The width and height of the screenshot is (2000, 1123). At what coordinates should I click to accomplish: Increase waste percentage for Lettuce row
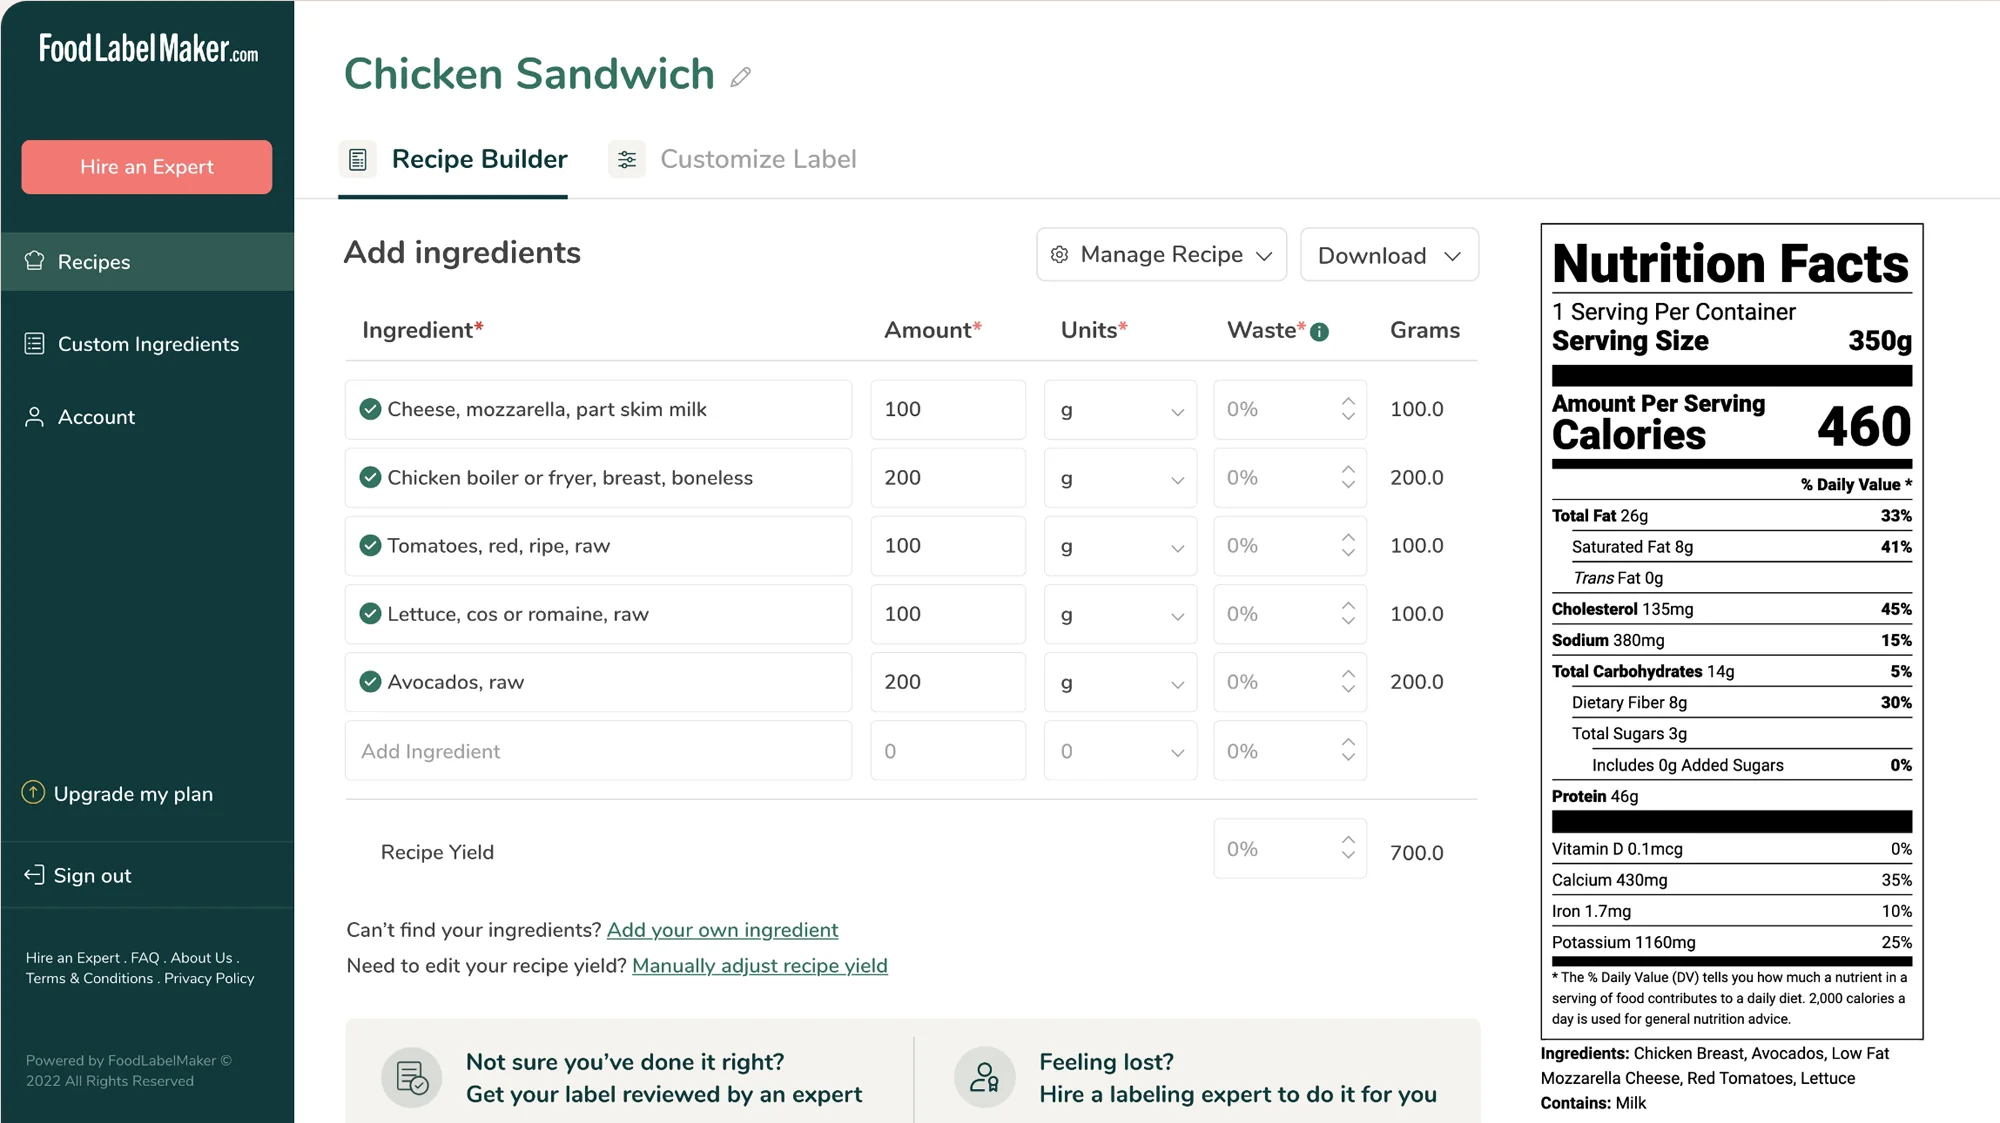click(x=1349, y=606)
